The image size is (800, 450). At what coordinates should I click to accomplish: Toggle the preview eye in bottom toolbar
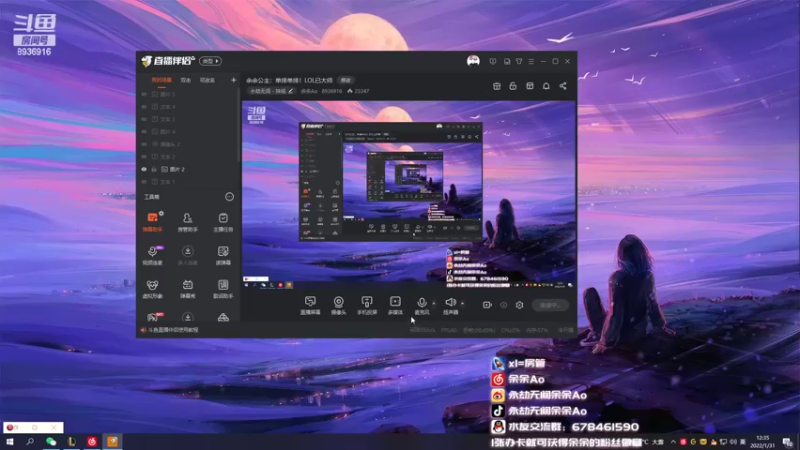pos(504,305)
